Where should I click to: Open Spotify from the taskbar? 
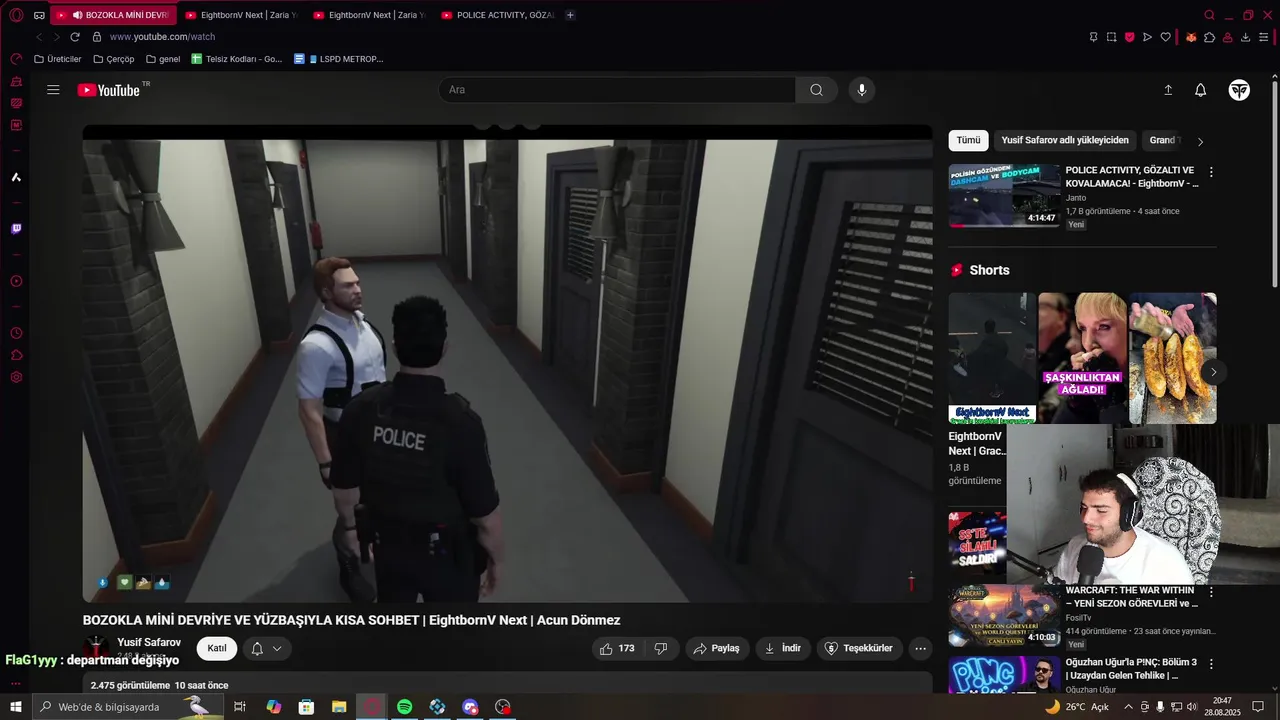tap(404, 707)
